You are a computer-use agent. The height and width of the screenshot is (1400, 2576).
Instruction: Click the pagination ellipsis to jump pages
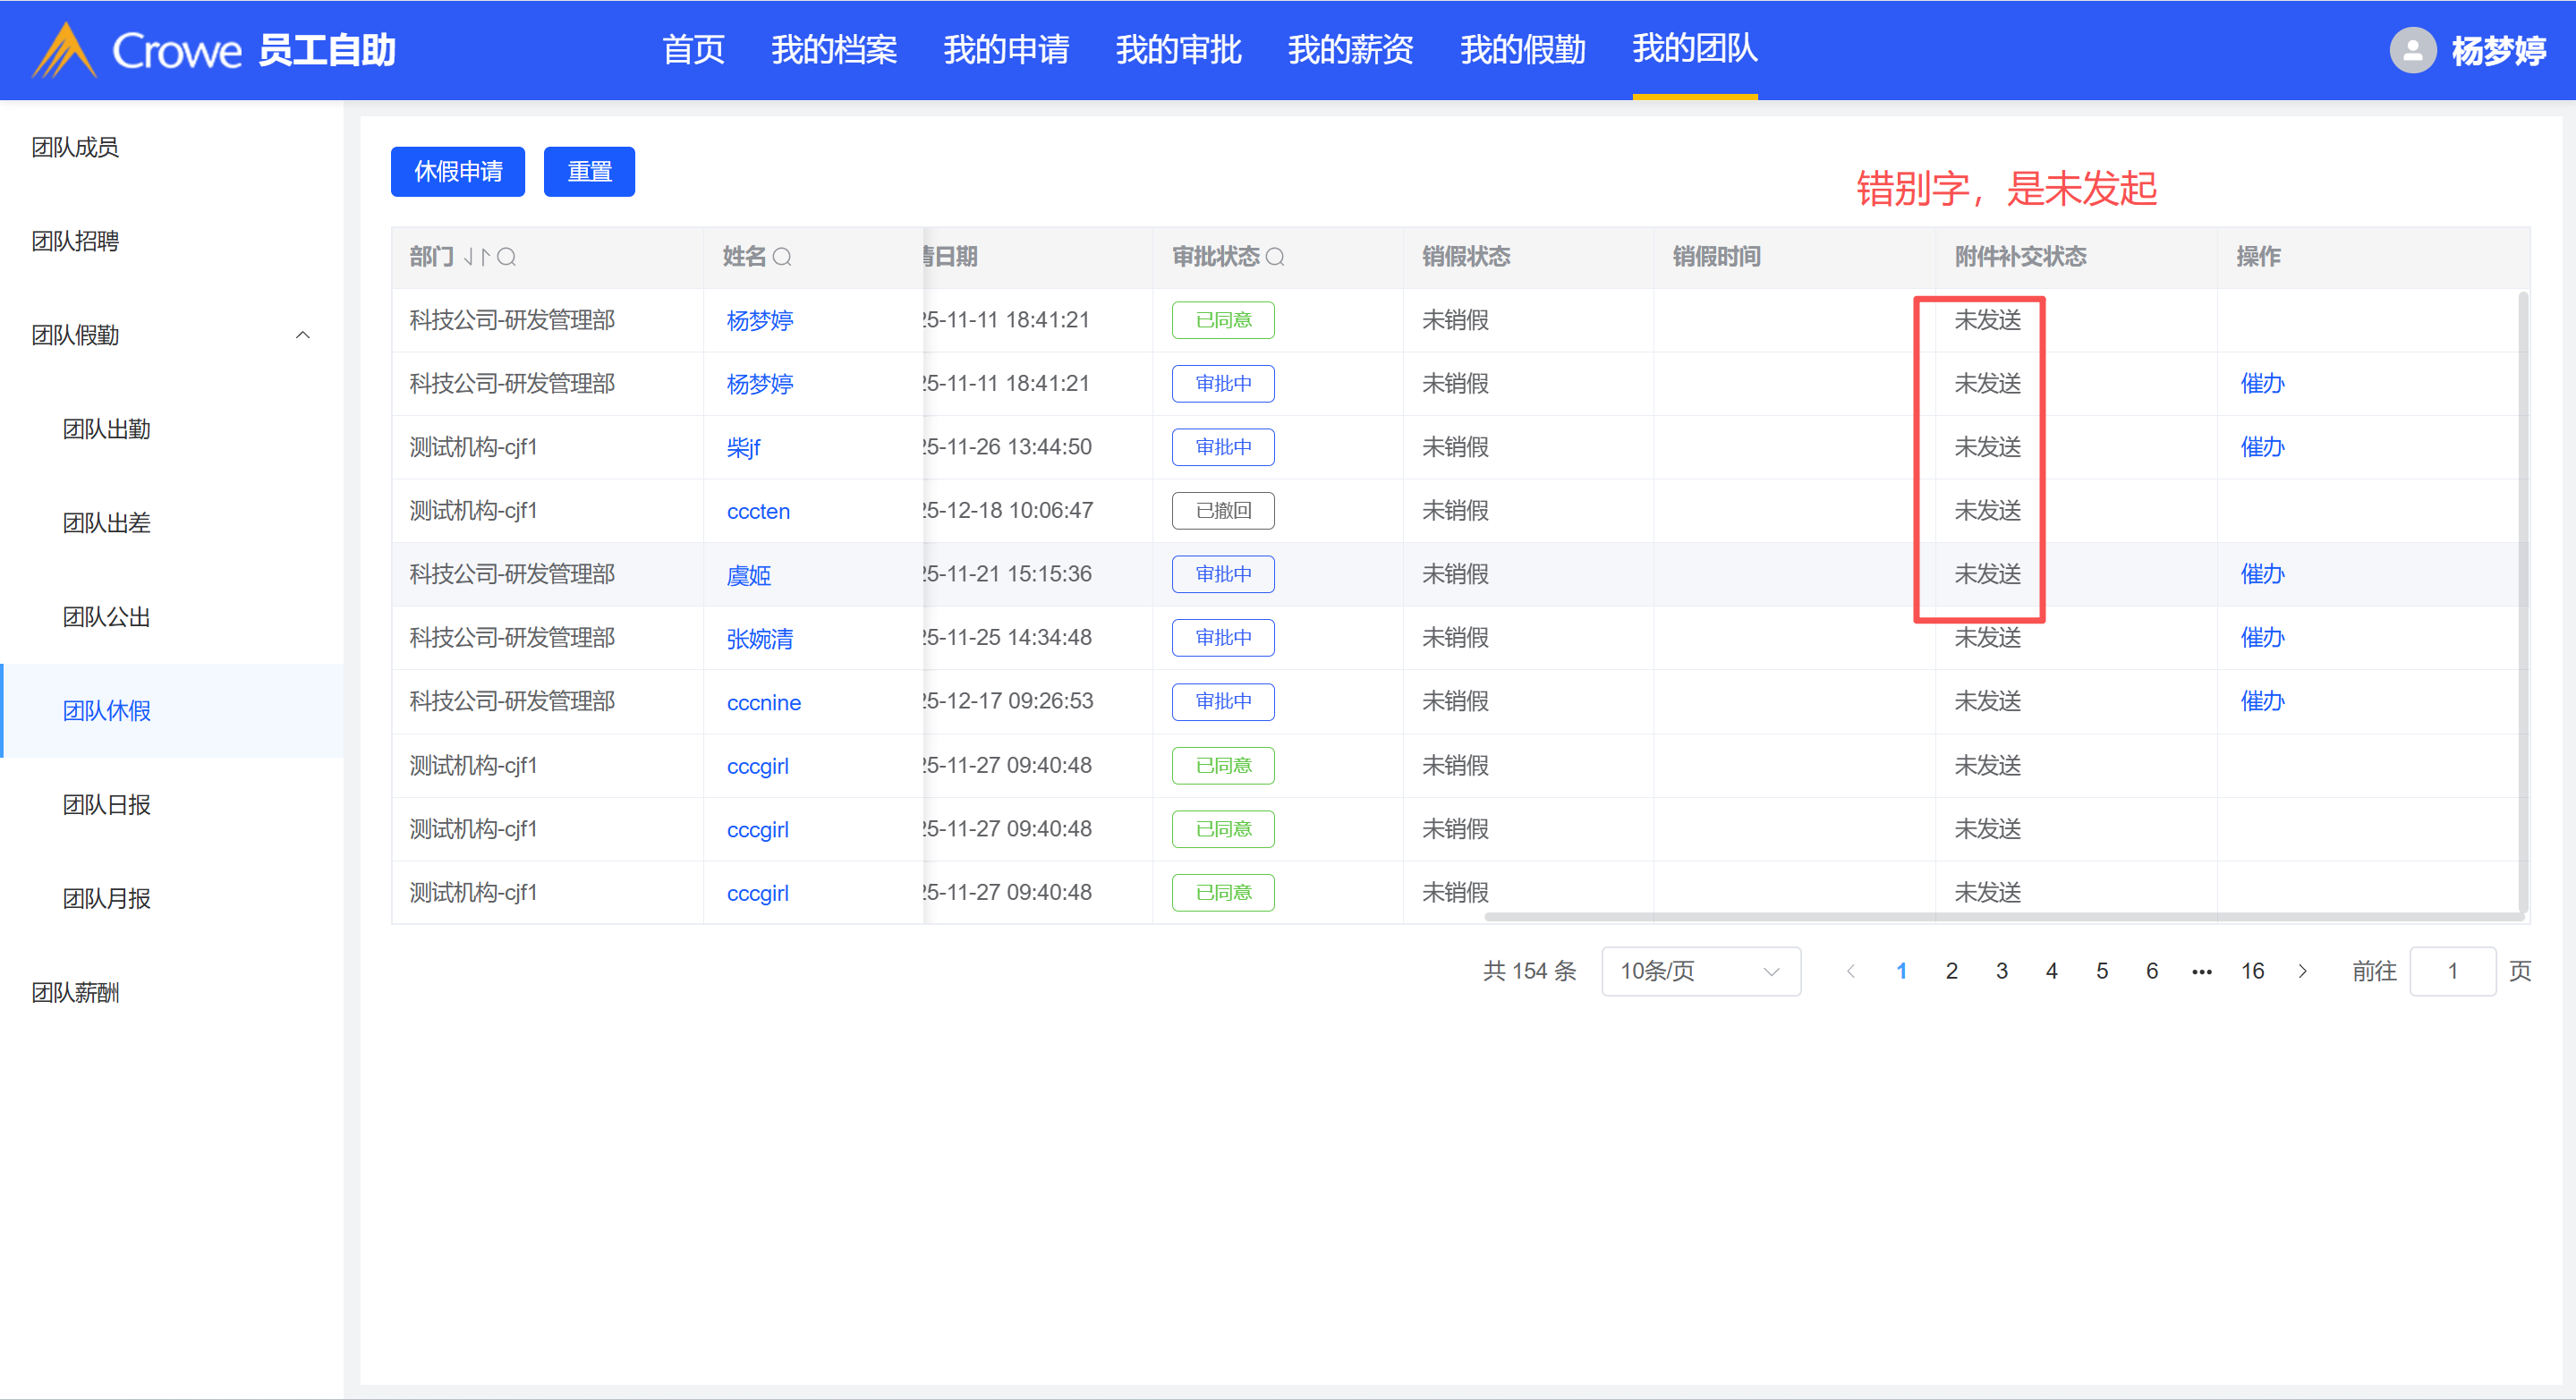point(2201,971)
